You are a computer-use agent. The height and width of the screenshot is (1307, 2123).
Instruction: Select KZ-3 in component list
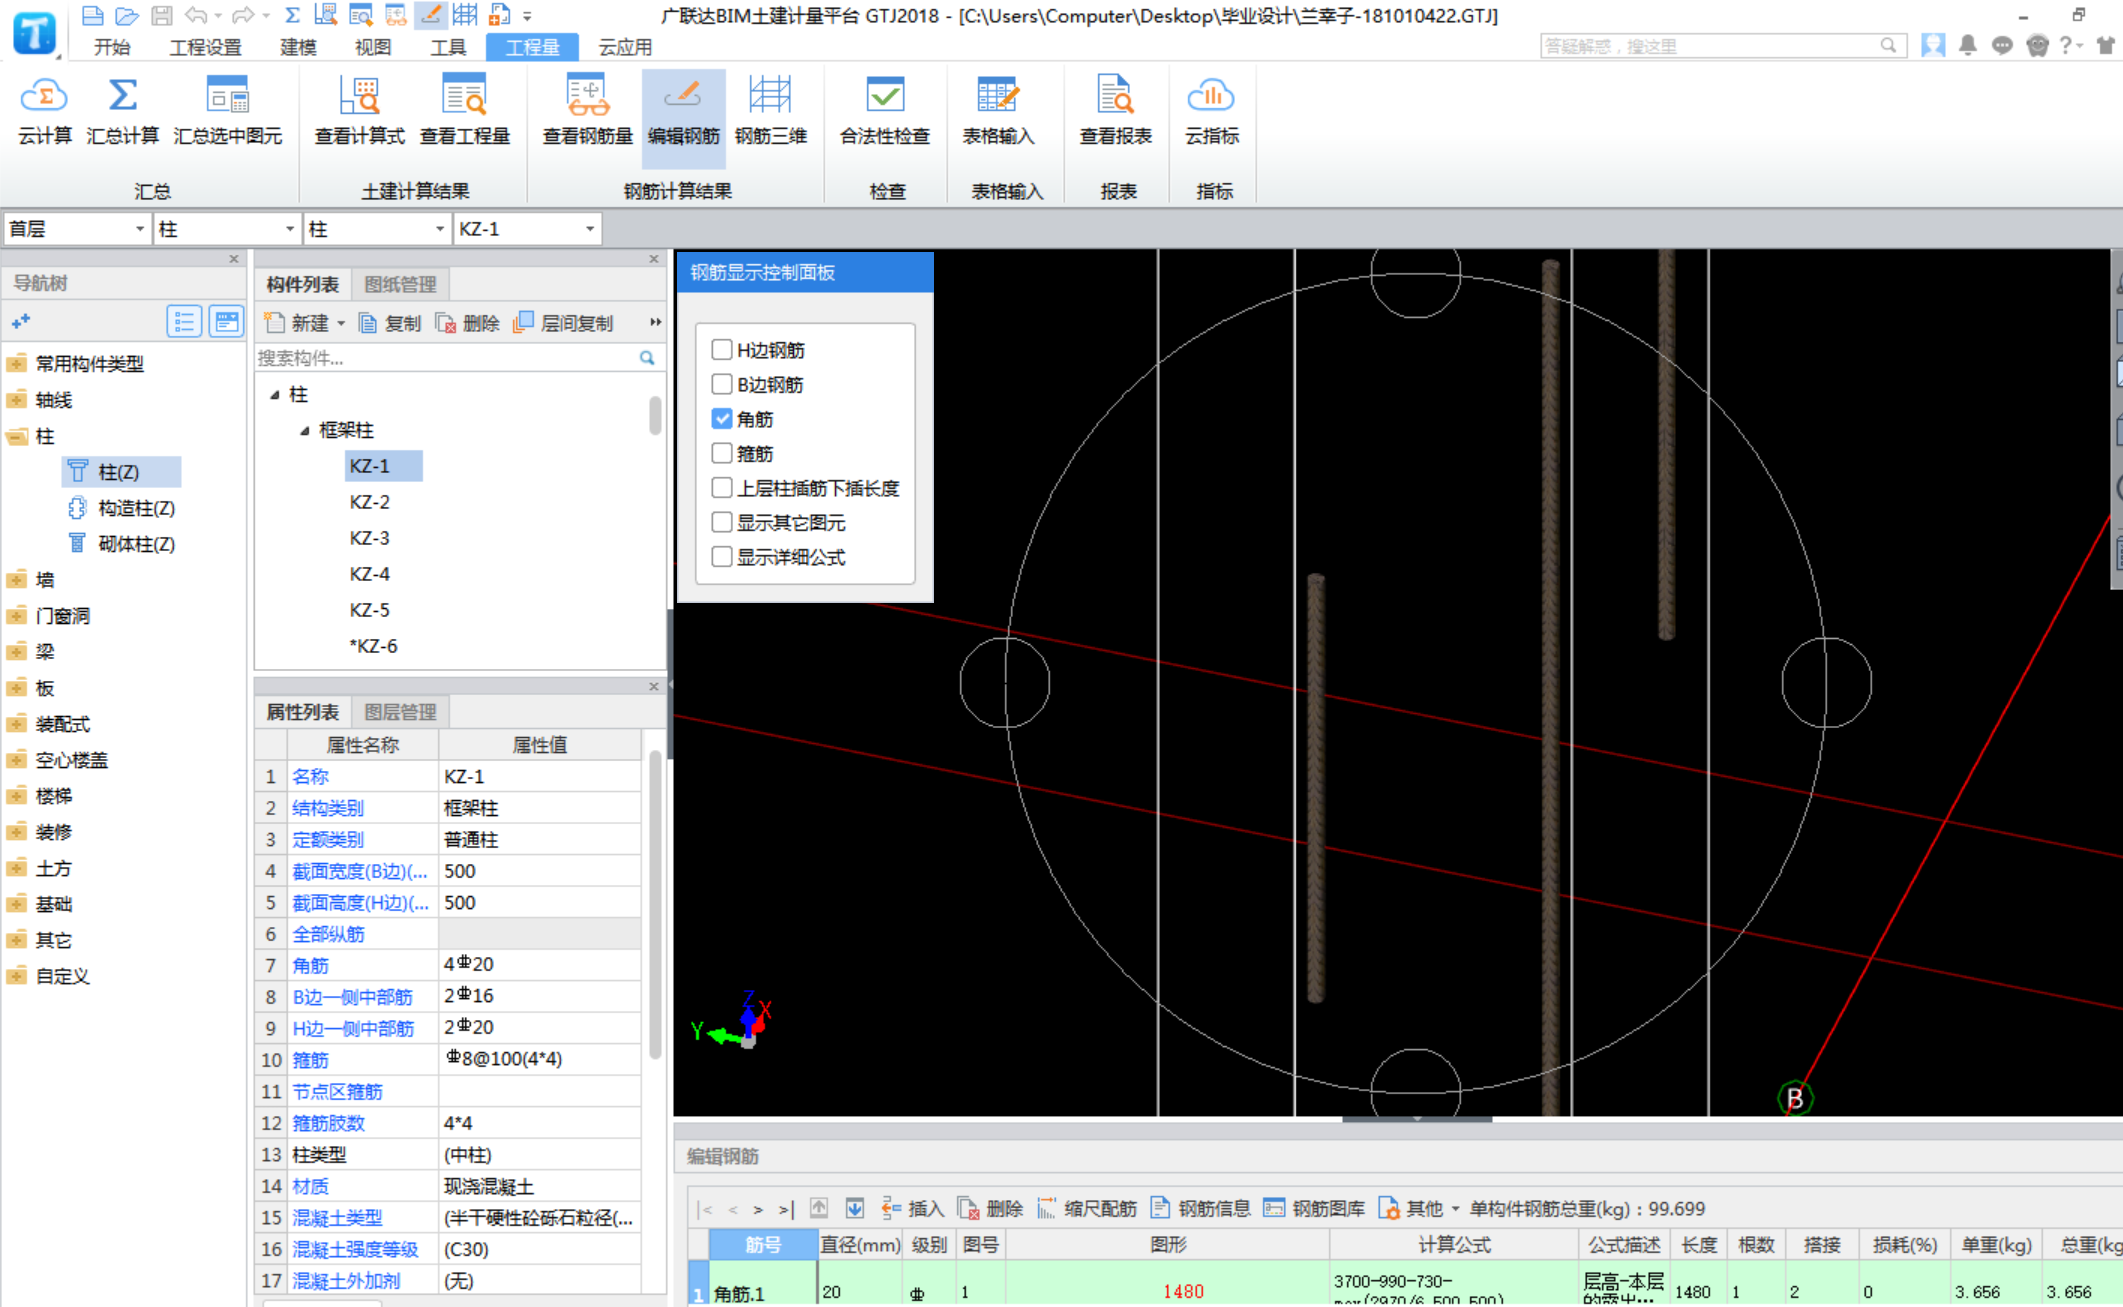(369, 538)
